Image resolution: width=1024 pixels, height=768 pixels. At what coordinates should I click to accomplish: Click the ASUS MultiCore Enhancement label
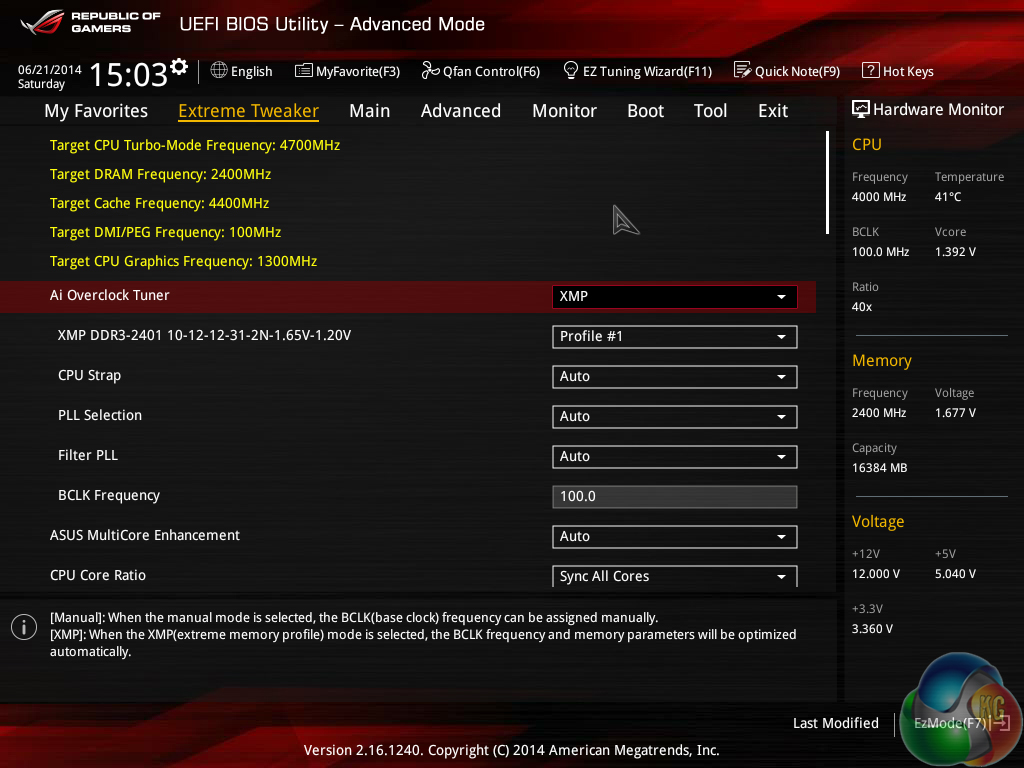(x=145, y=535)
